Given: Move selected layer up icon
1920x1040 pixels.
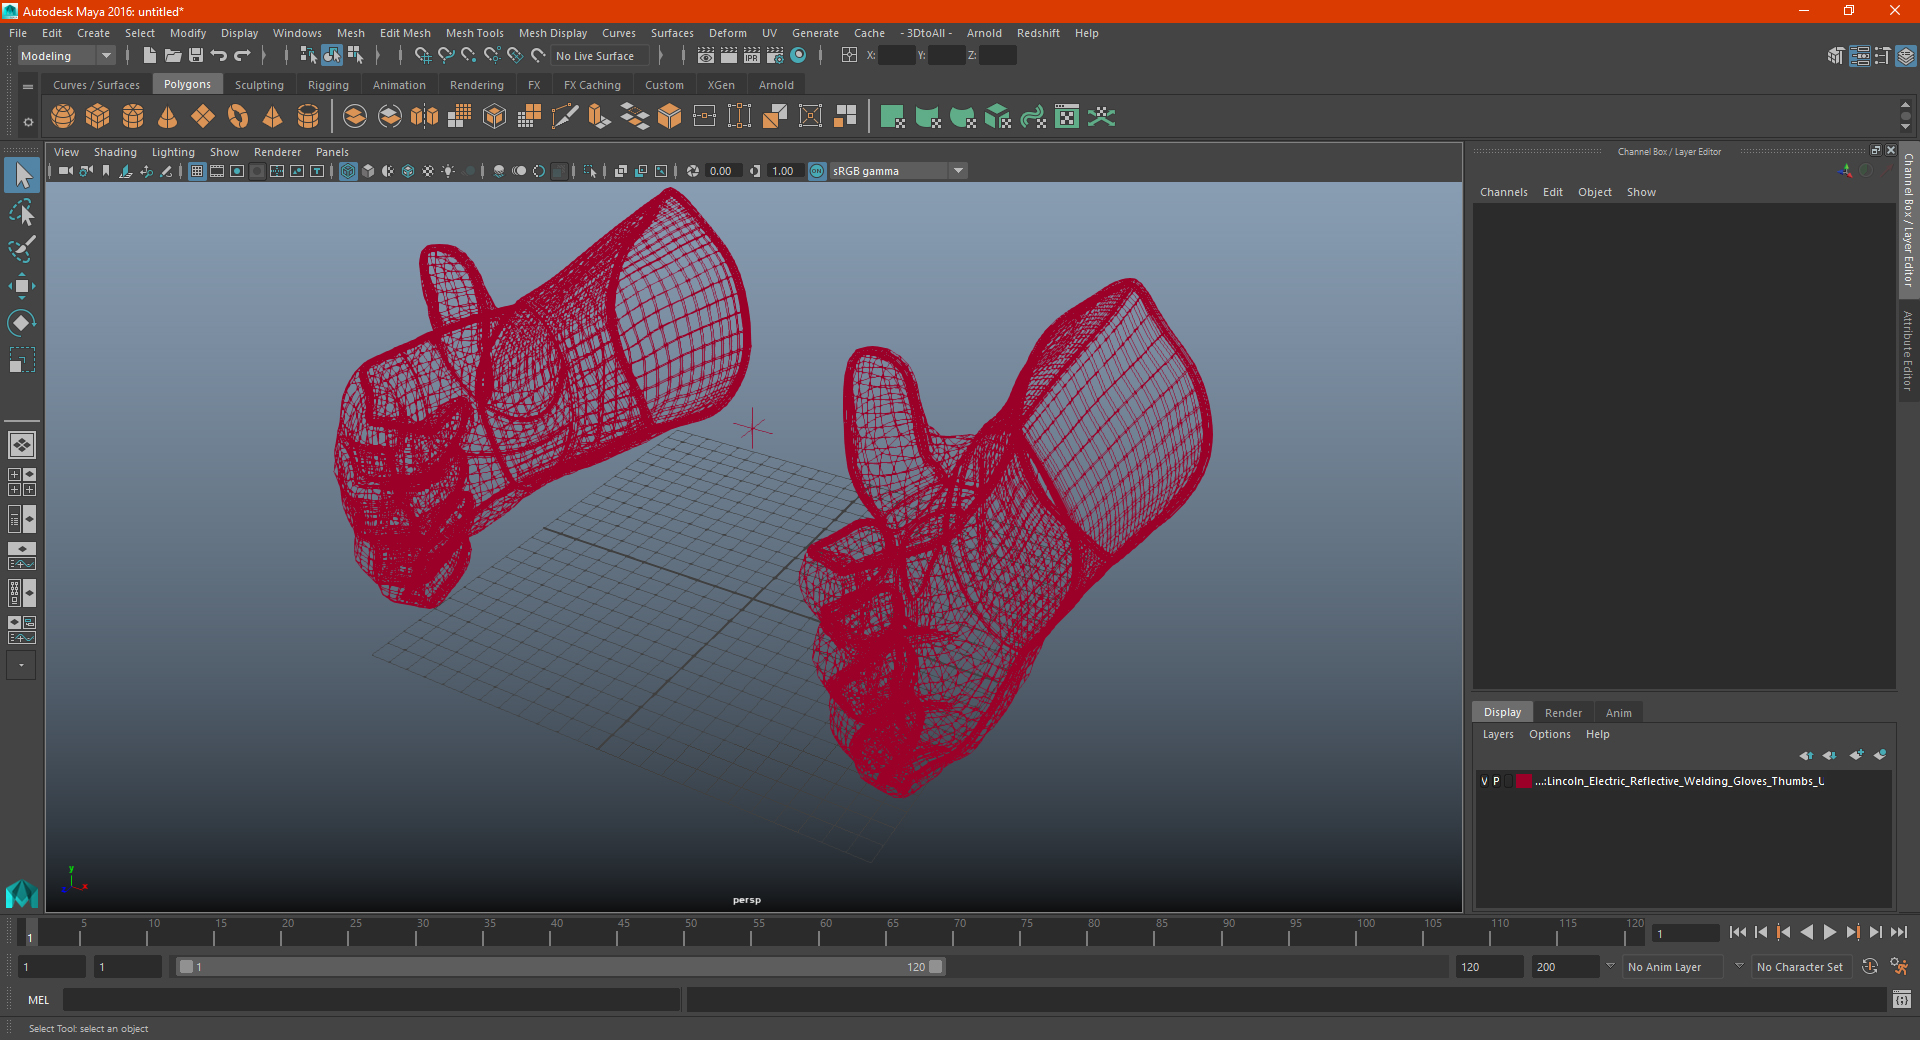Looking at the screenshot, I should [x=1806, y=755].
